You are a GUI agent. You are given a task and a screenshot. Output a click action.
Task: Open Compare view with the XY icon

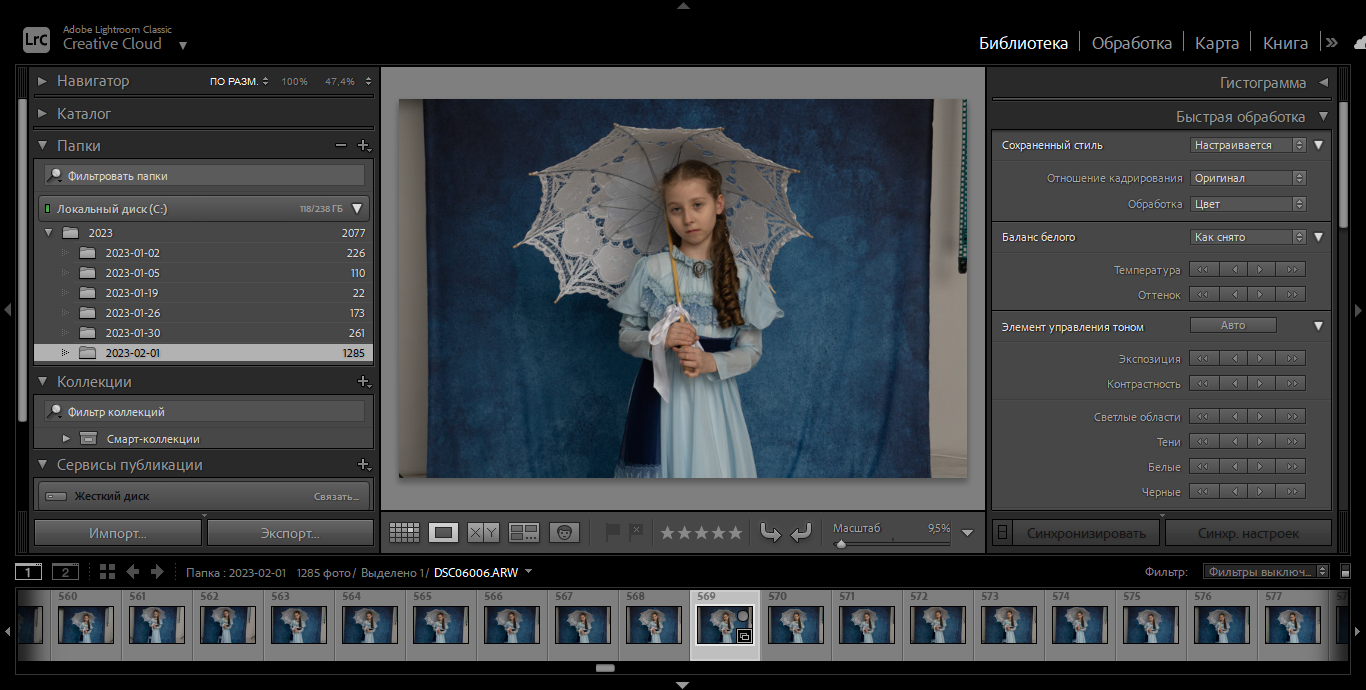point(483,533)
